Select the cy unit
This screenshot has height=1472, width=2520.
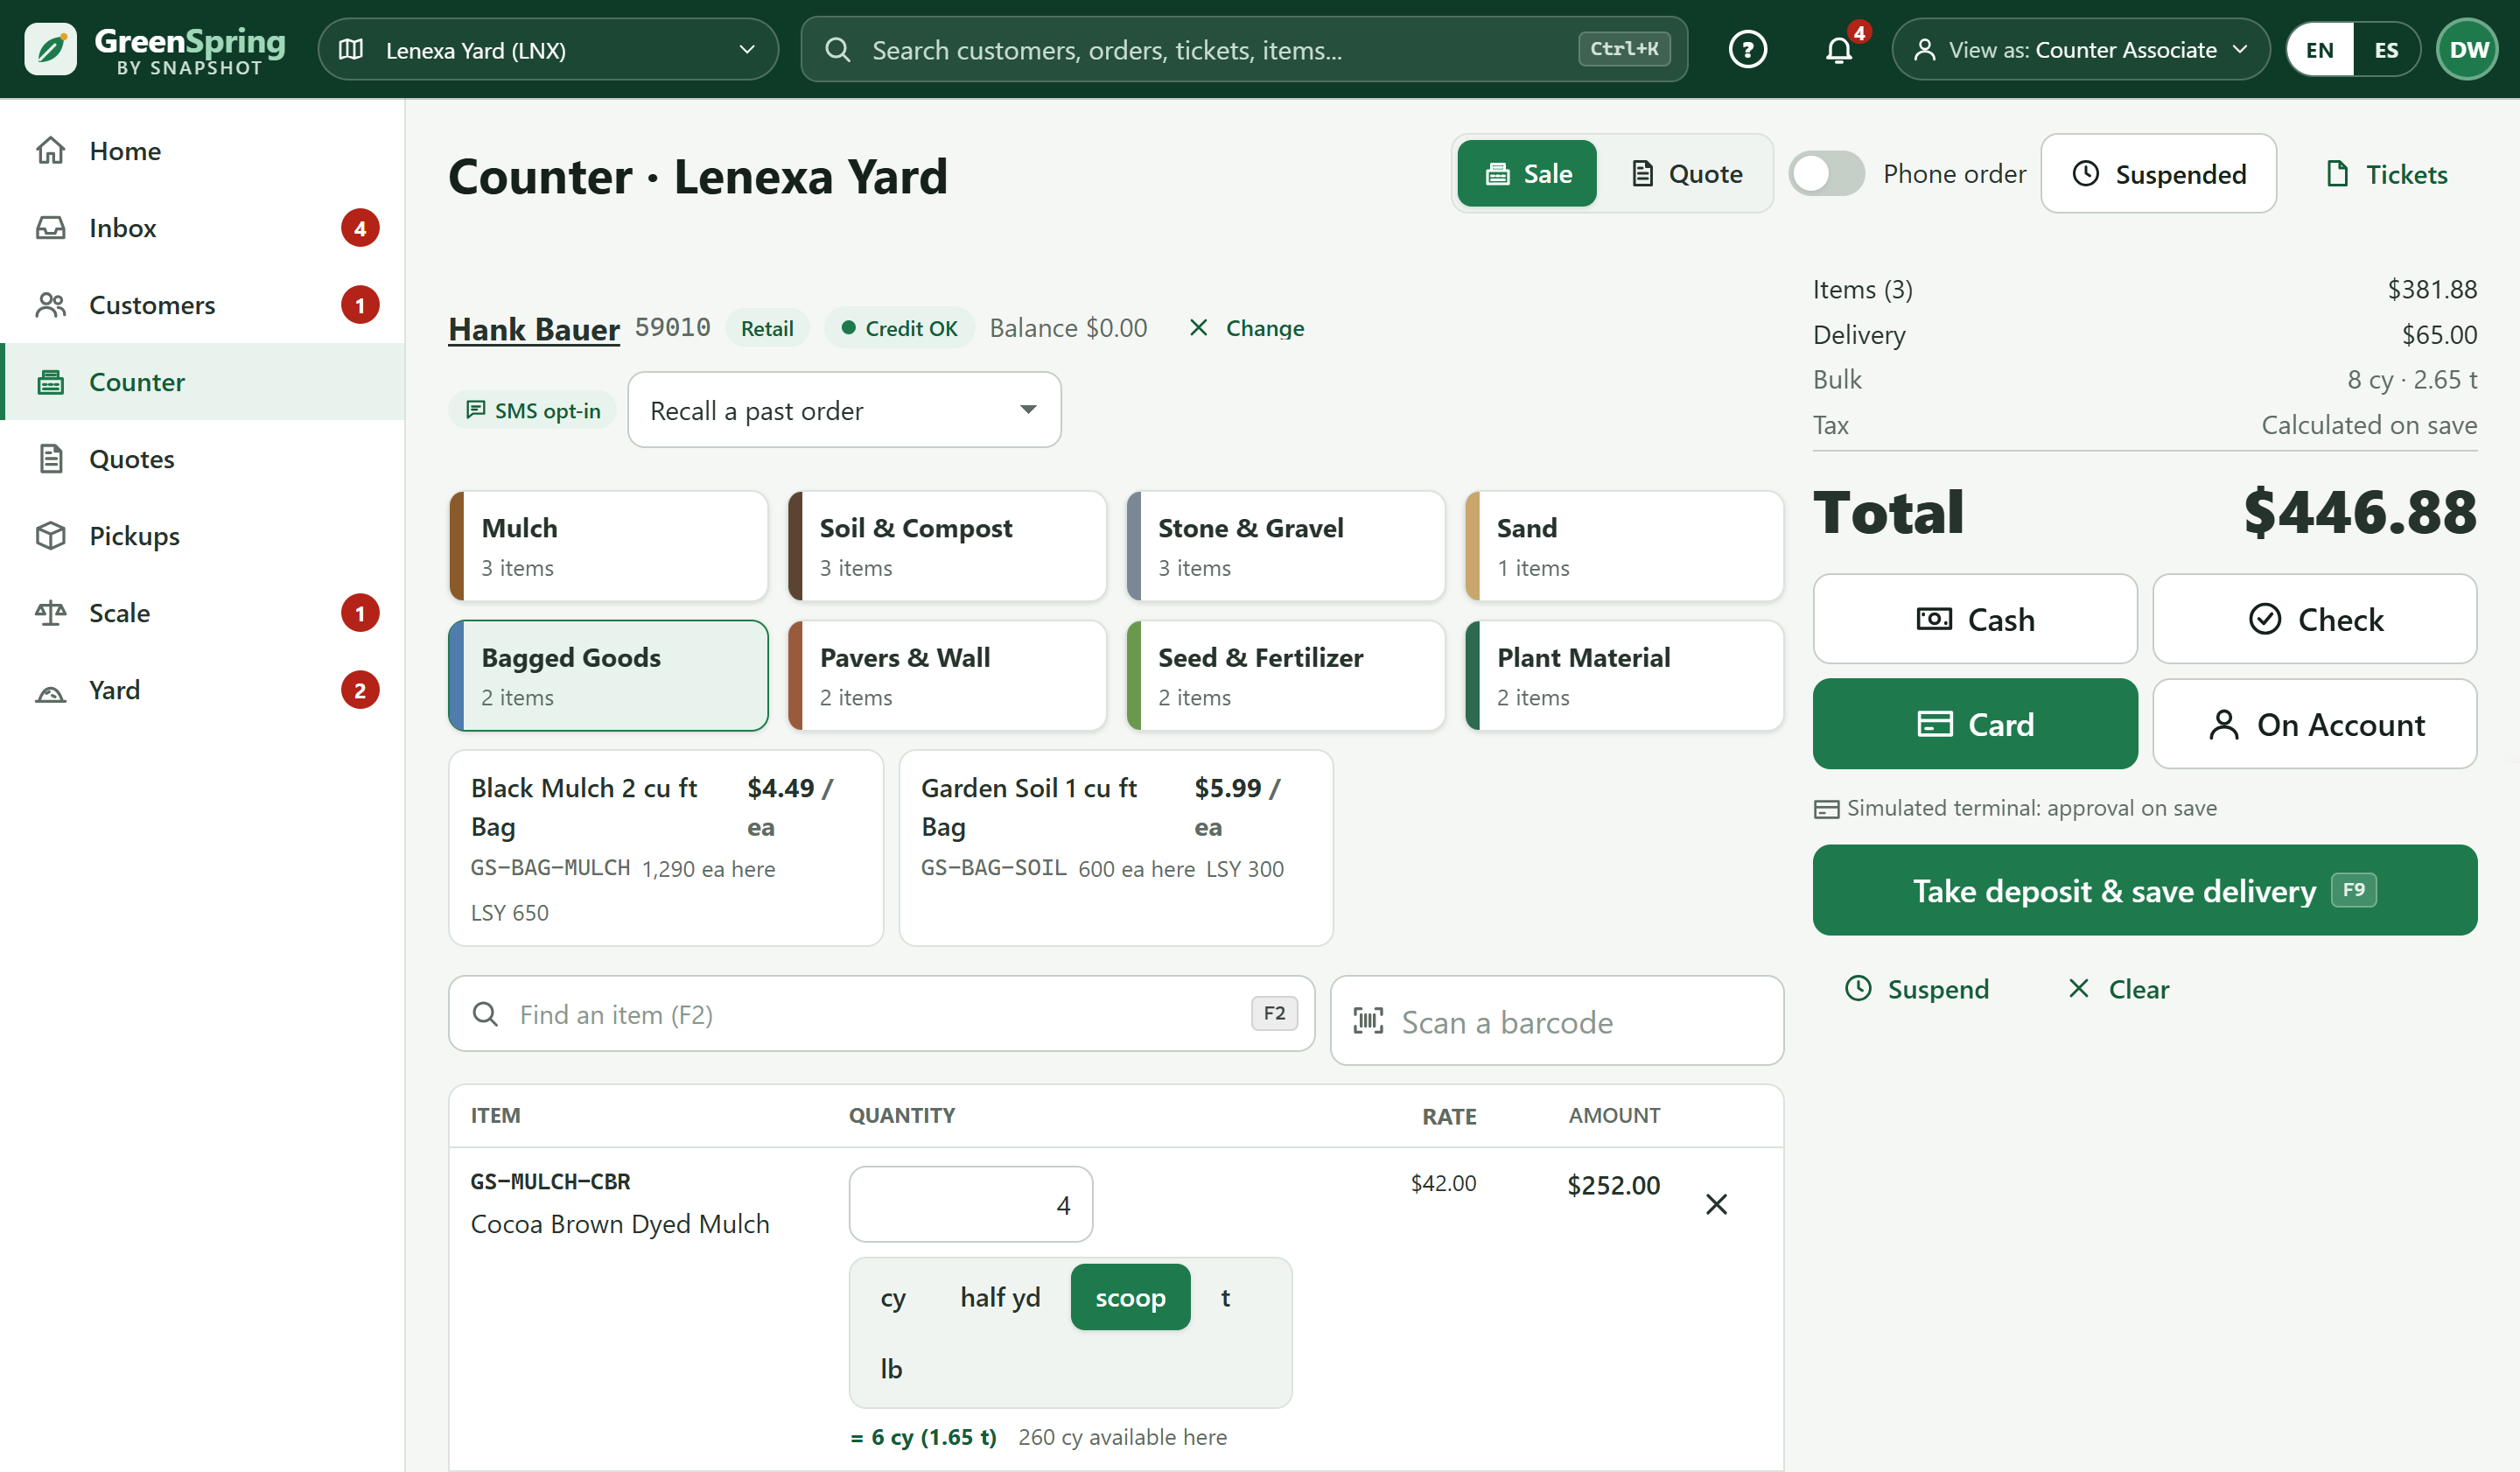tap(893, 1297)
